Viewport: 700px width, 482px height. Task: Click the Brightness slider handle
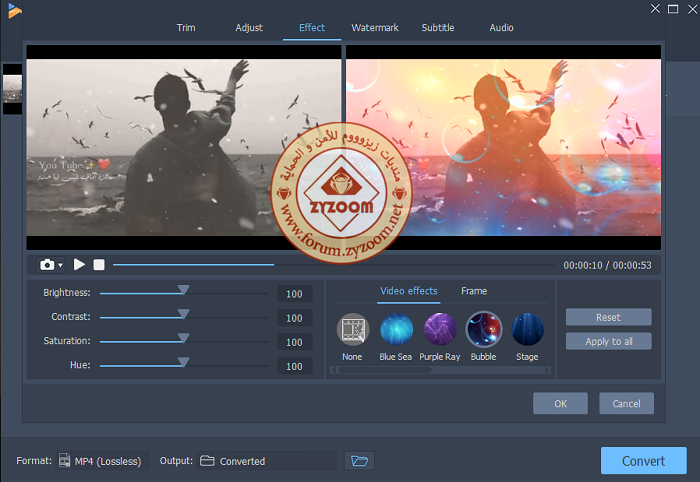click(183, 290)
